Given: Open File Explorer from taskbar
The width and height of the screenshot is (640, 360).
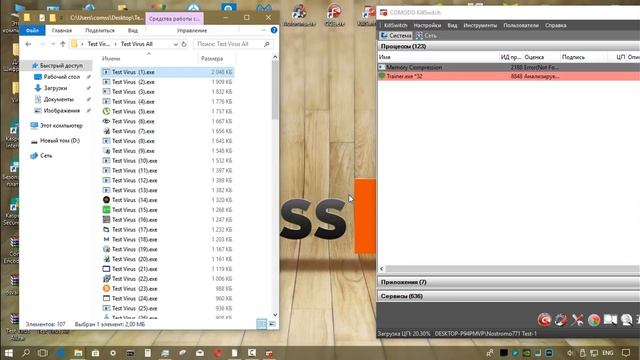Looking at the screenshot, I should [78, 353].
